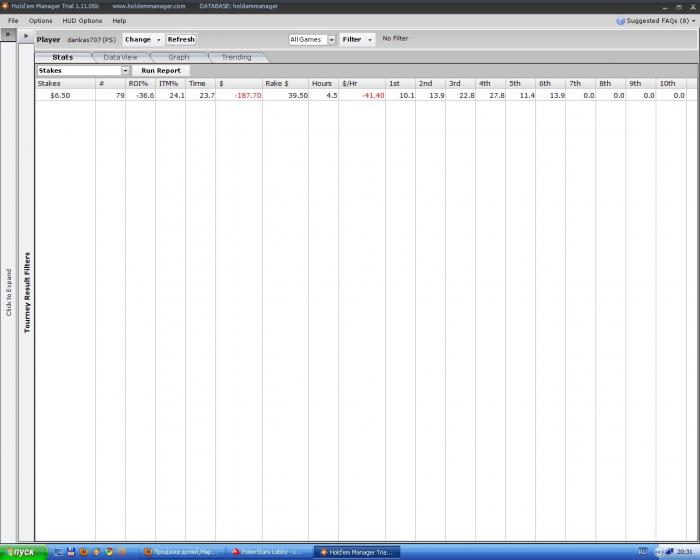Switch to the Graph tab

click(x=179, y=57)
